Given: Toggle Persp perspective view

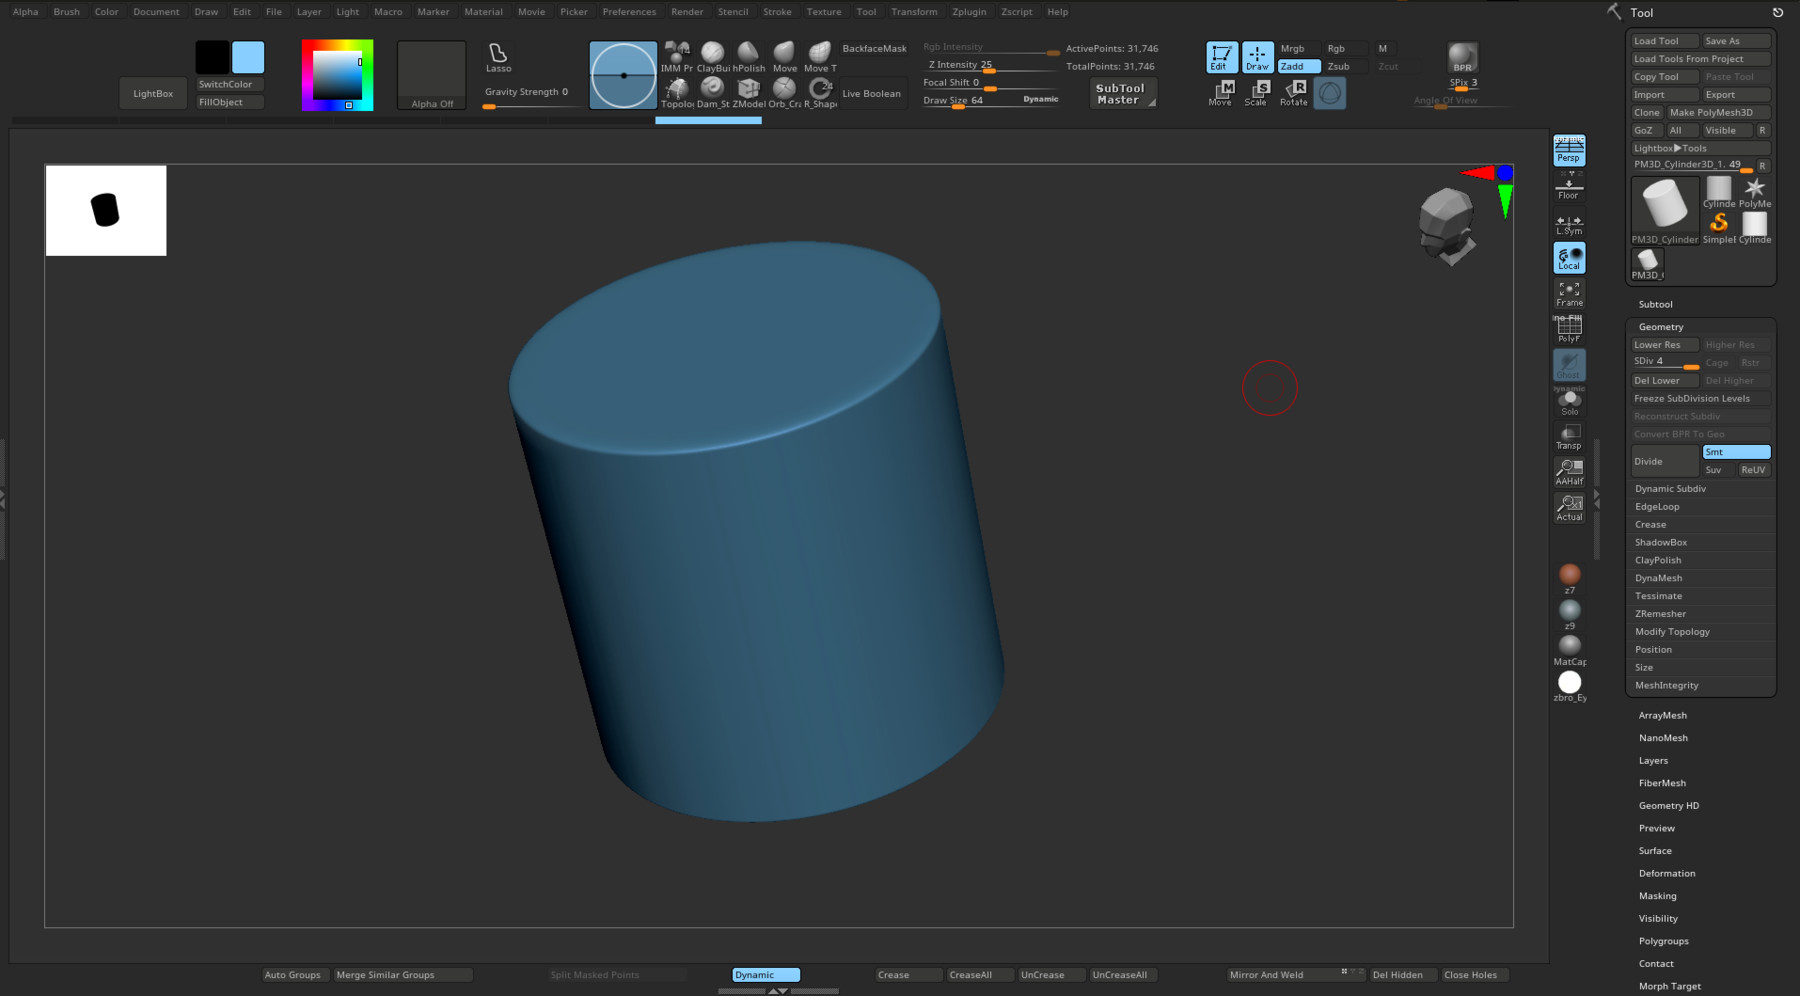Looking at the screenshot, I should [x=1568, y=150].
